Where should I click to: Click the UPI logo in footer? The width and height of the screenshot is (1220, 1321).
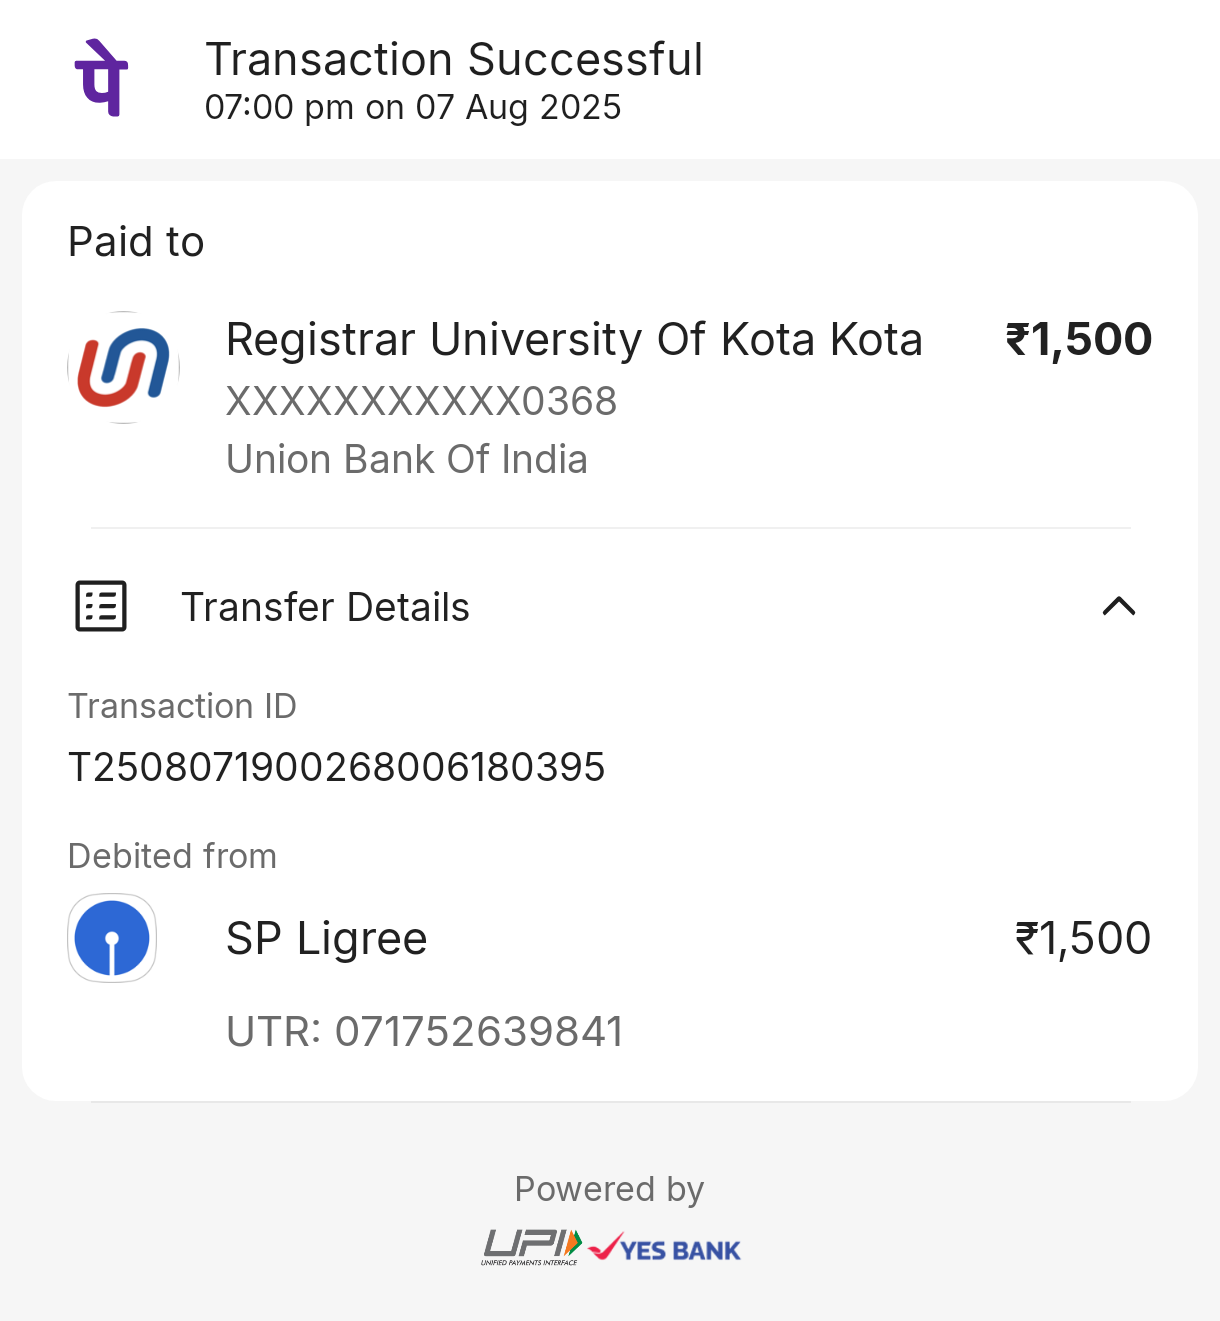tap(531, 1247)
